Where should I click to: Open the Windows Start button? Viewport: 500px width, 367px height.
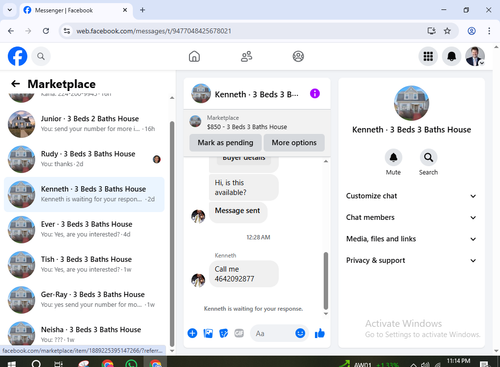11,364
